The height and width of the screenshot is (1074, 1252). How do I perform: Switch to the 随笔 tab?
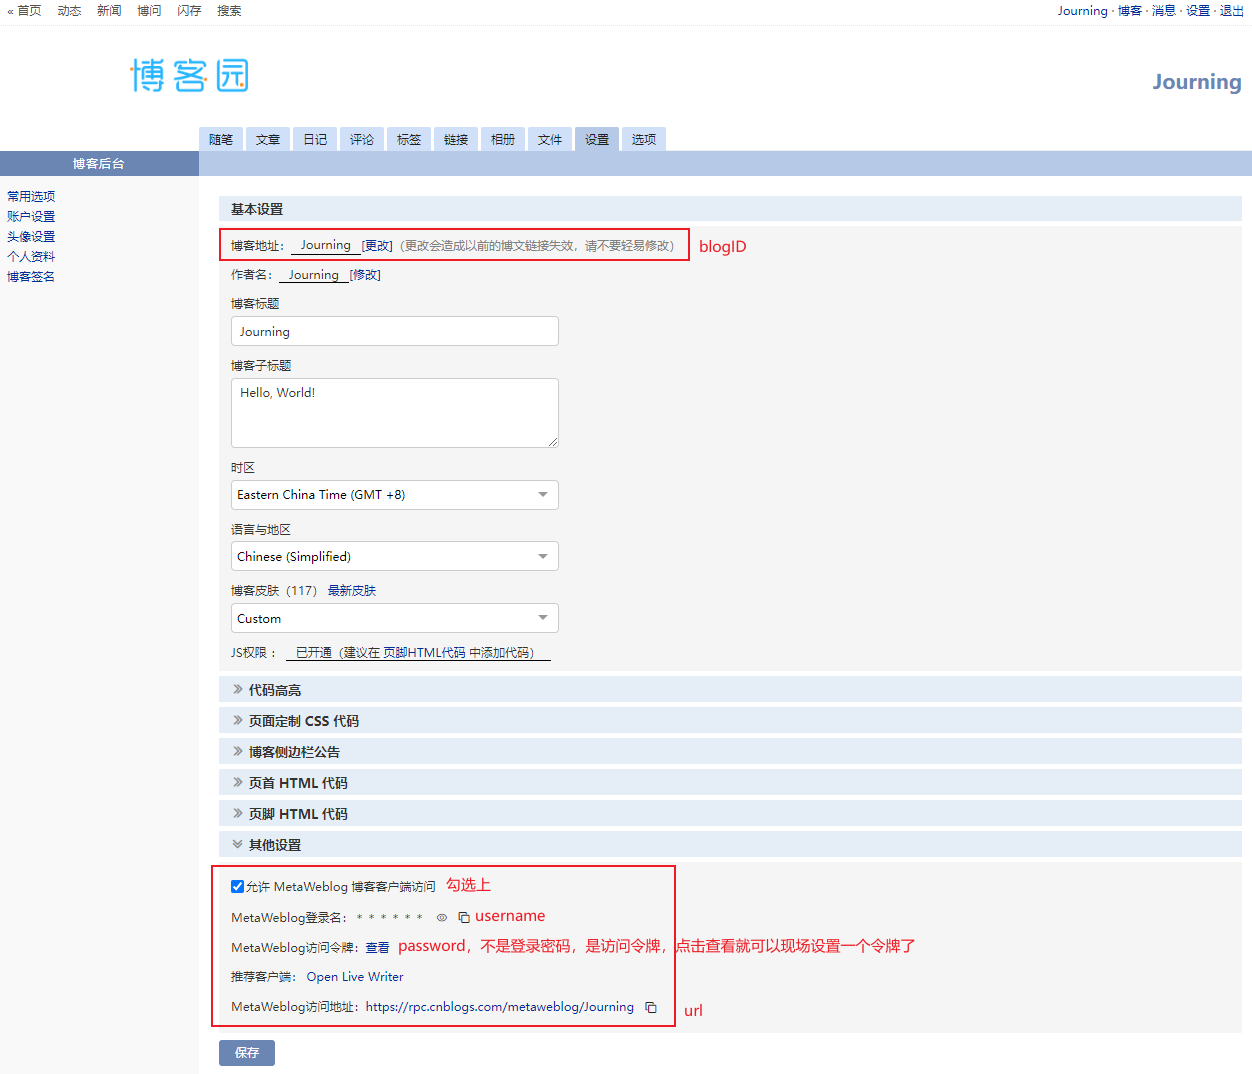221,140
